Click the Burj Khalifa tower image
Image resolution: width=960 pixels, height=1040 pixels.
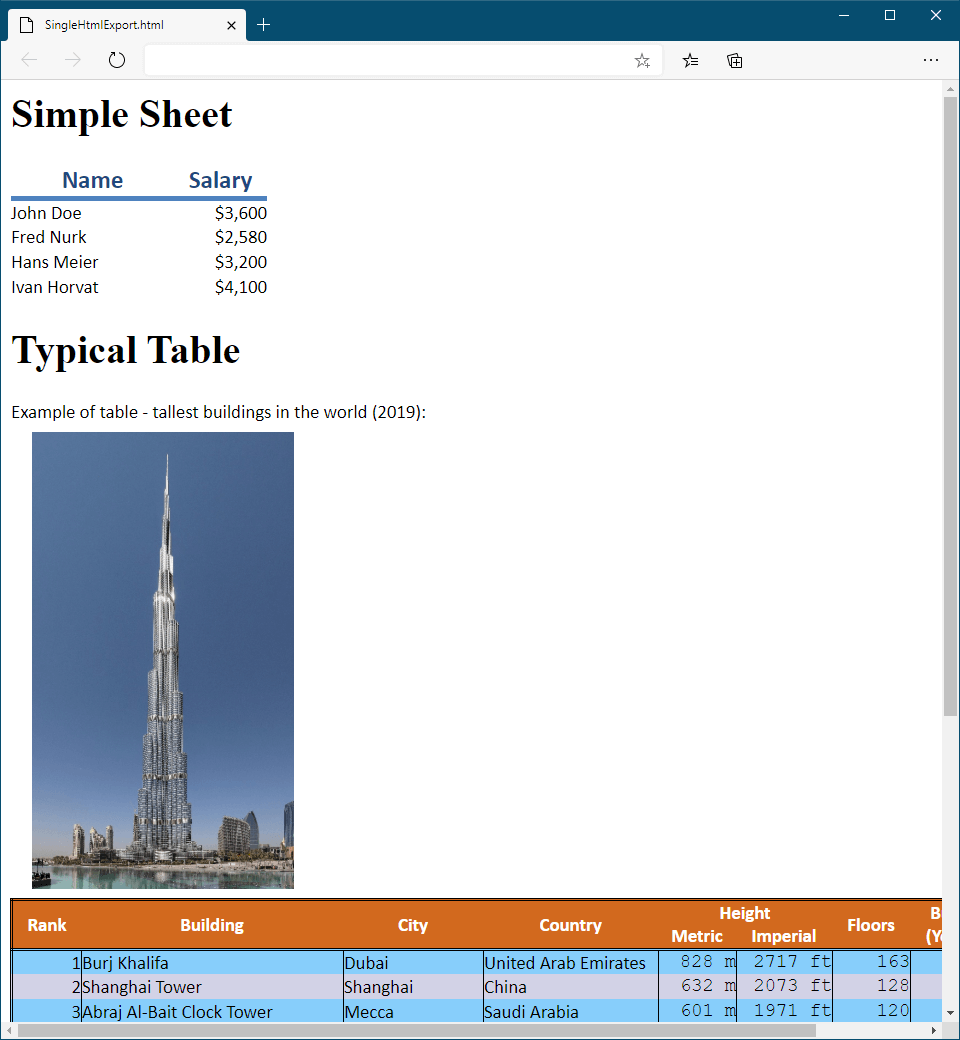162,660
